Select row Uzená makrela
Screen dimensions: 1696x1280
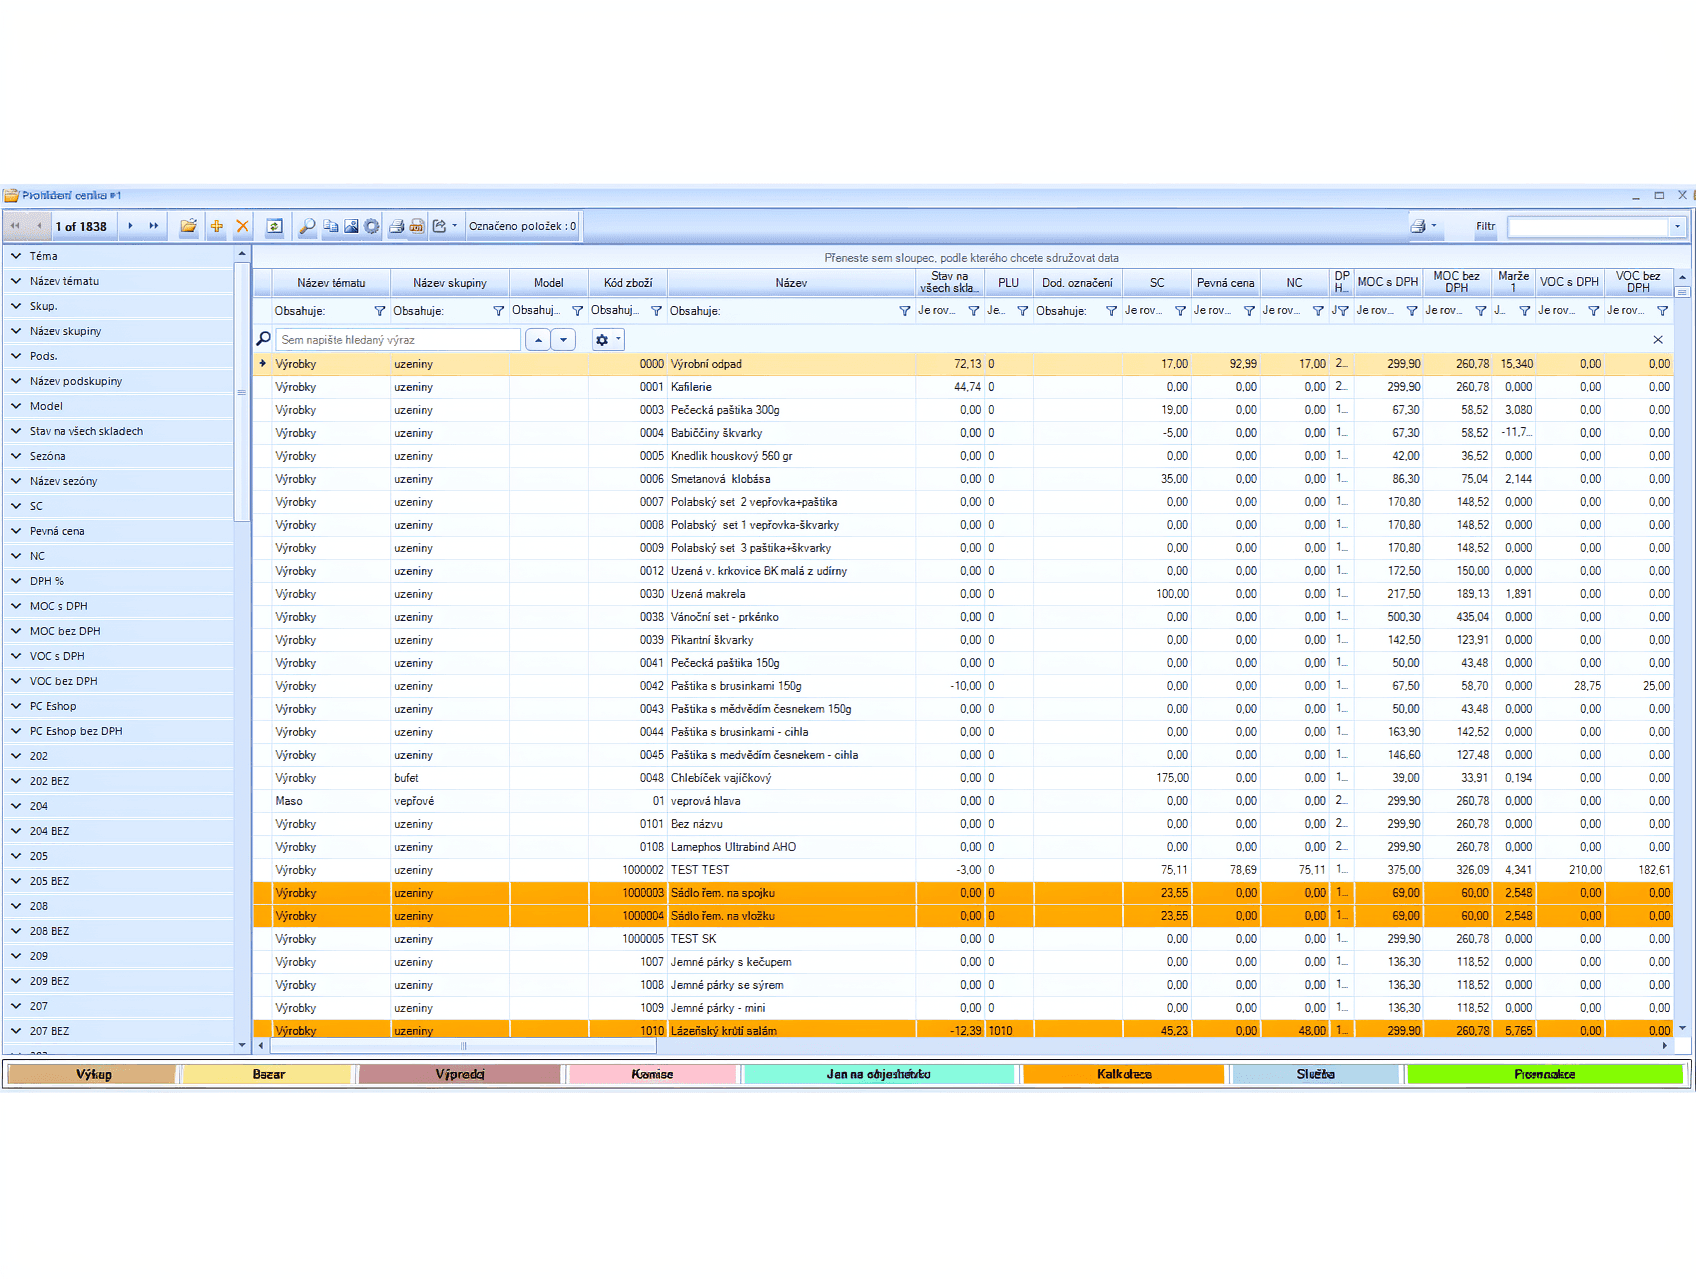tap(963, 594)
